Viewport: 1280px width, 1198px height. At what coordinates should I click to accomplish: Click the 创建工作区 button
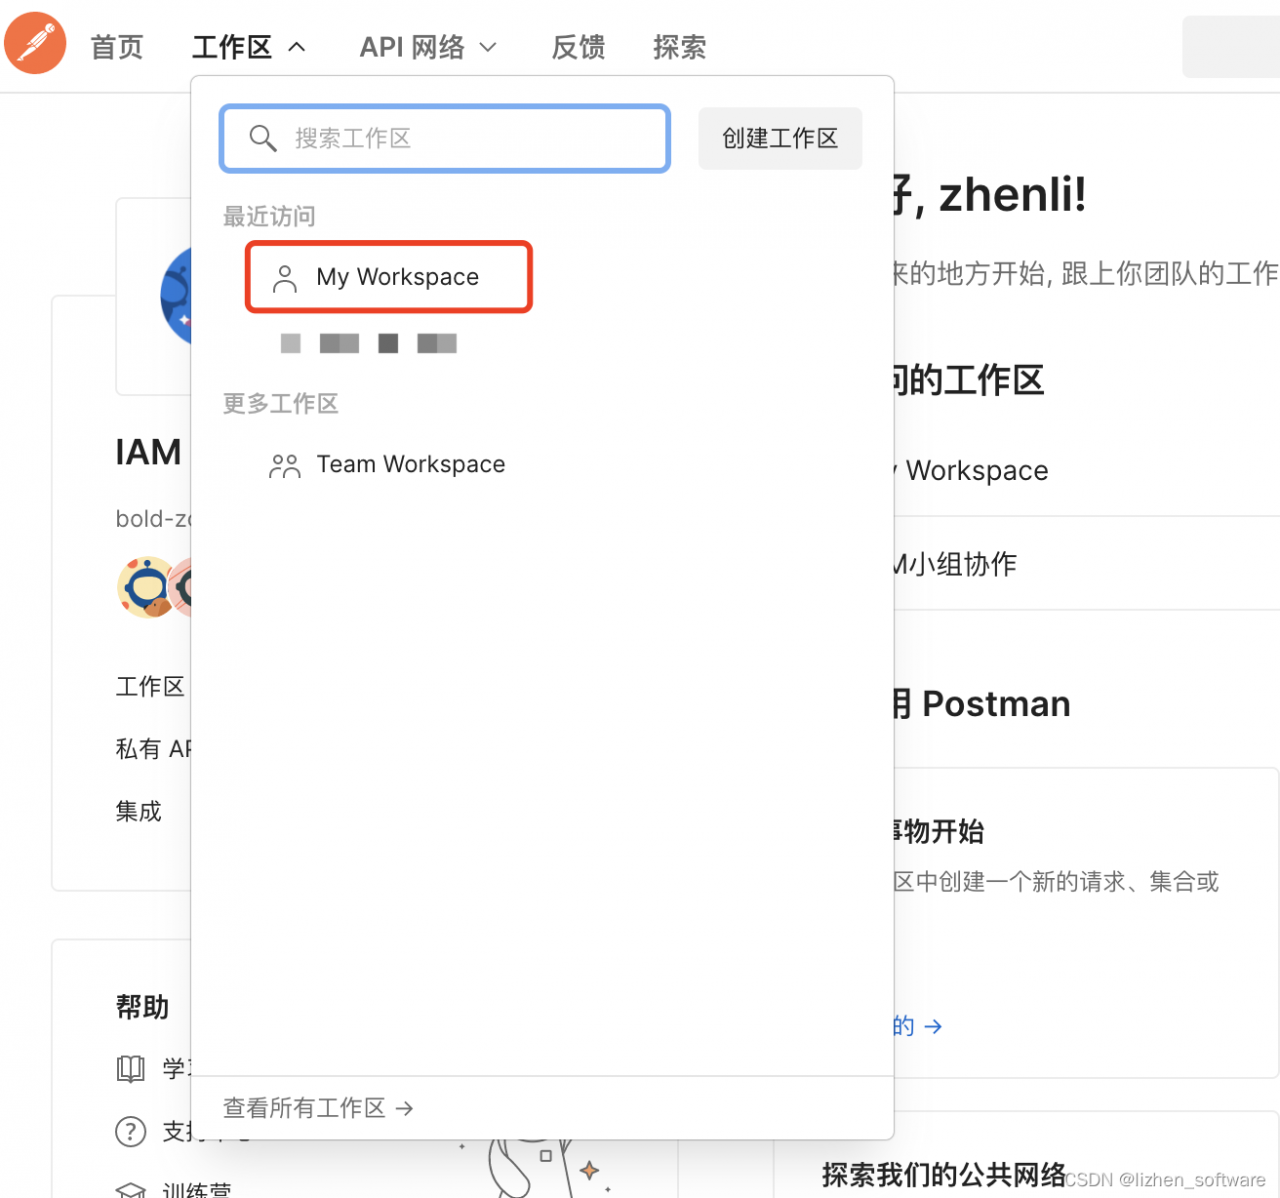point(780,138)
